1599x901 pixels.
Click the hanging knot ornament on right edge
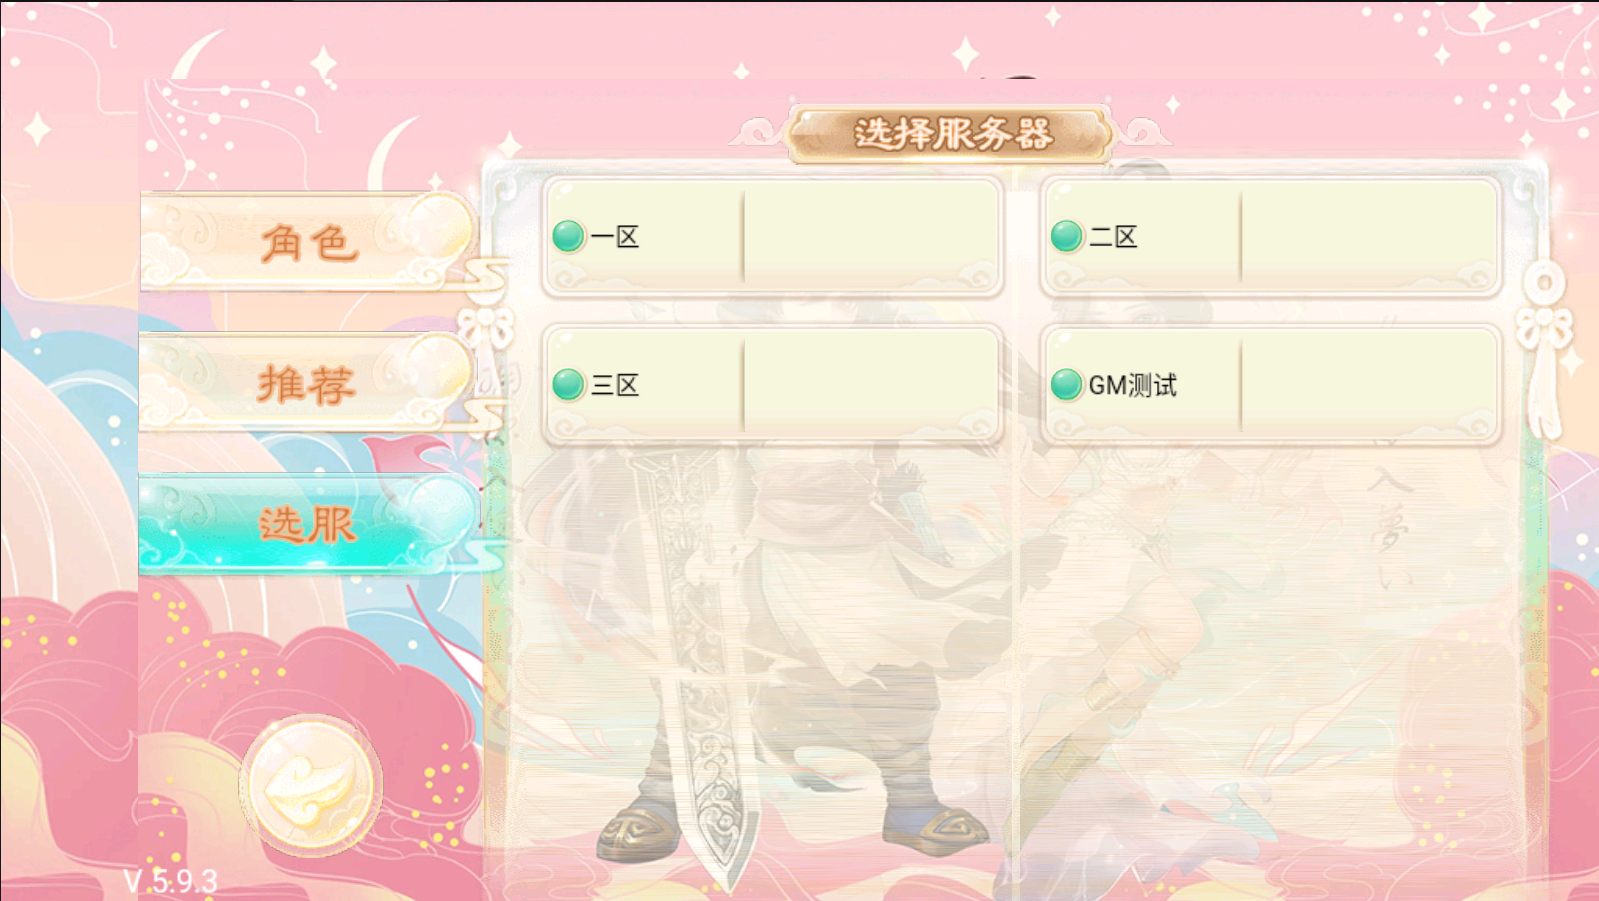point(1545,345)
